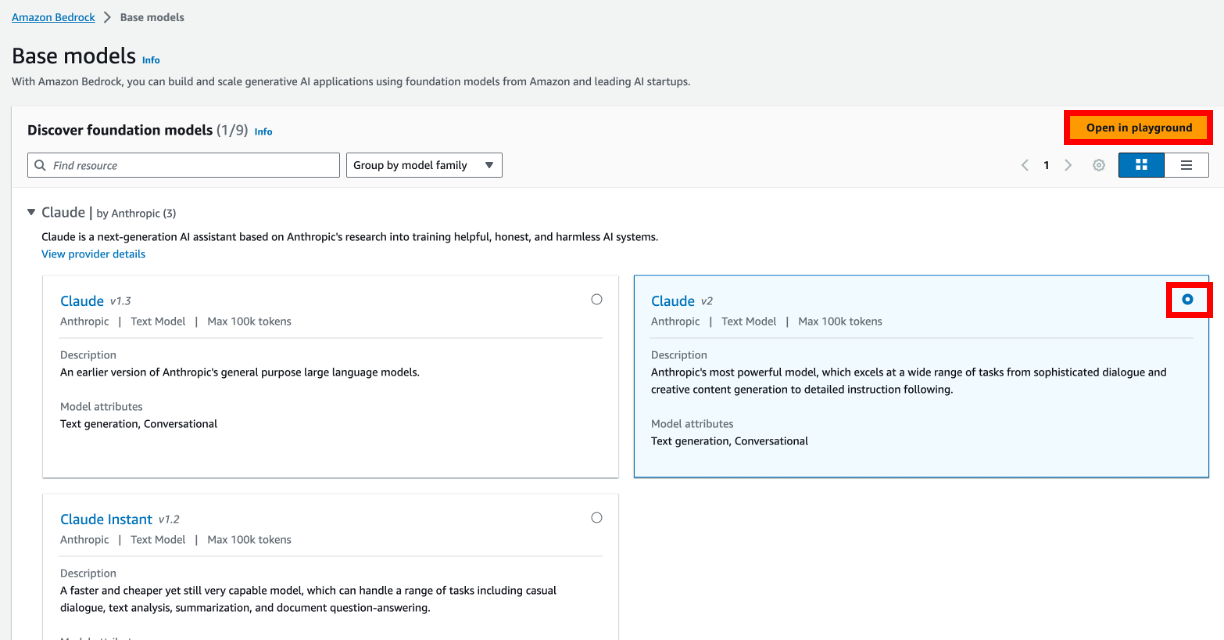Click 'A faster and cheaper' description text
The image size is (1224, 640).
308,599
